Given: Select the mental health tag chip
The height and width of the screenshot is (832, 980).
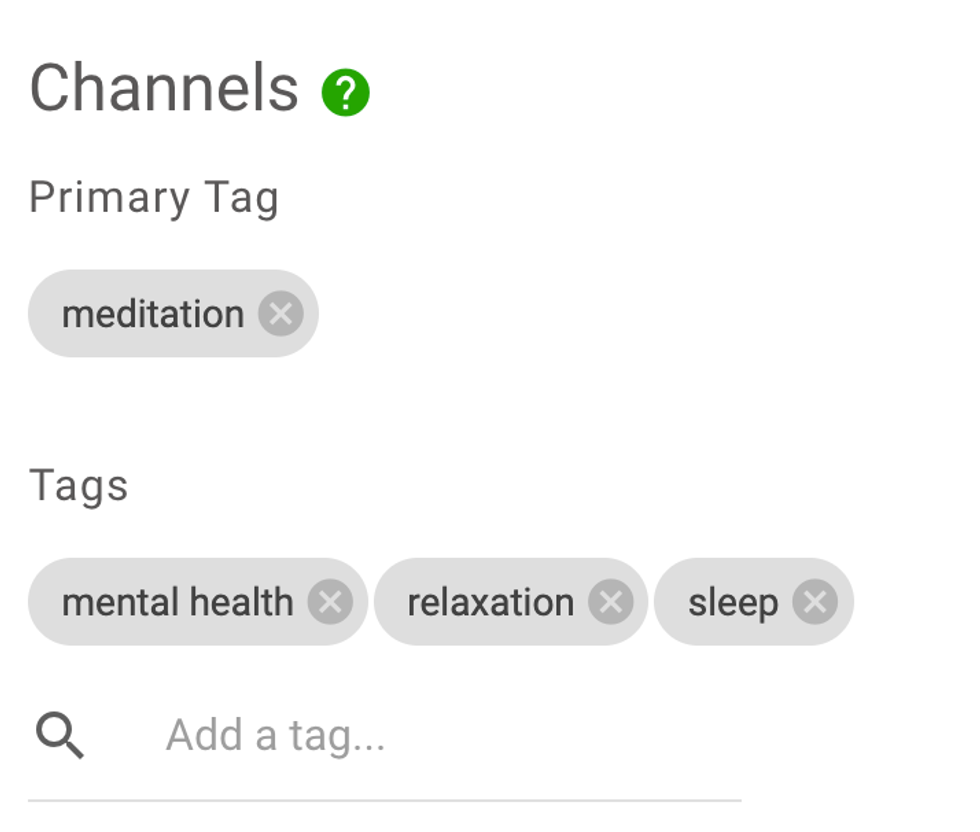Looking at the screenshot, I should [177, 602].
